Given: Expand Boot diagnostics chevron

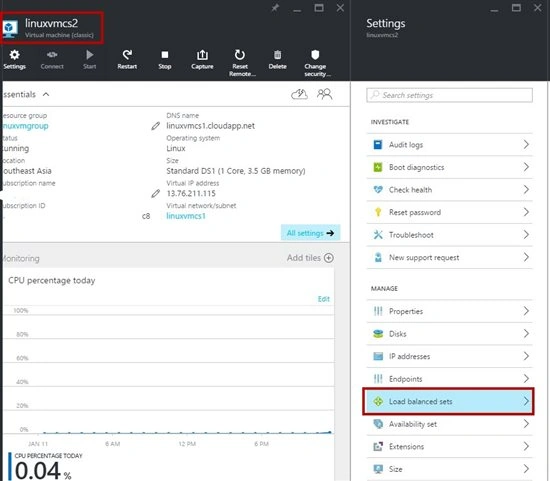Looking at the screenshot, I should (x=526, y=167).
